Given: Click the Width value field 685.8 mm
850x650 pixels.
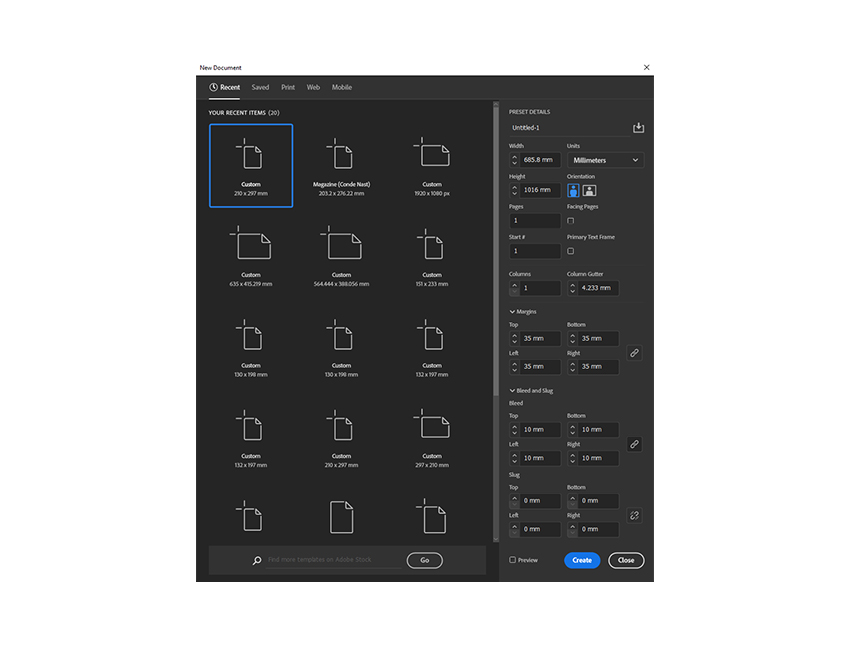Looking at the screenshot, I should [540, 160].
